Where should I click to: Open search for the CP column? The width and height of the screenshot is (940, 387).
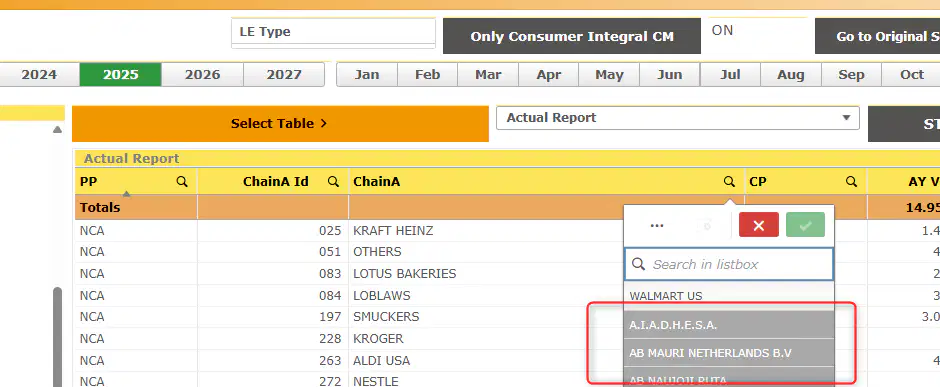pyautogui.click(x=851, y=182)
